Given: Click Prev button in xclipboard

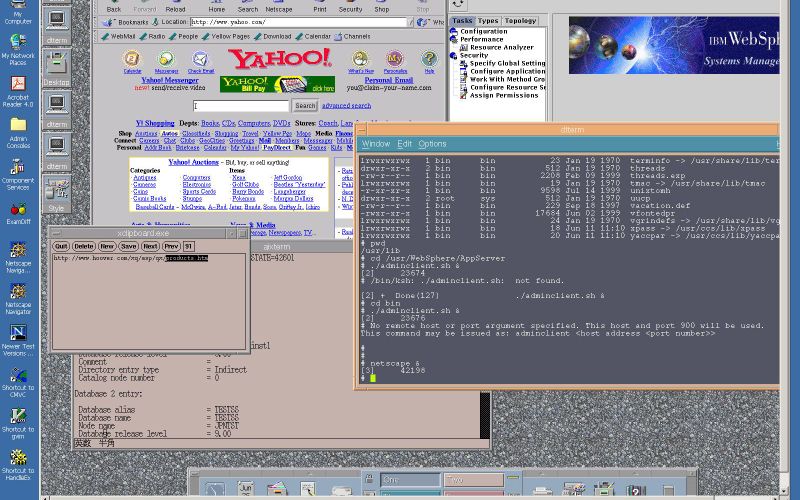Looking at the screenshot, I should click(171, 246).
